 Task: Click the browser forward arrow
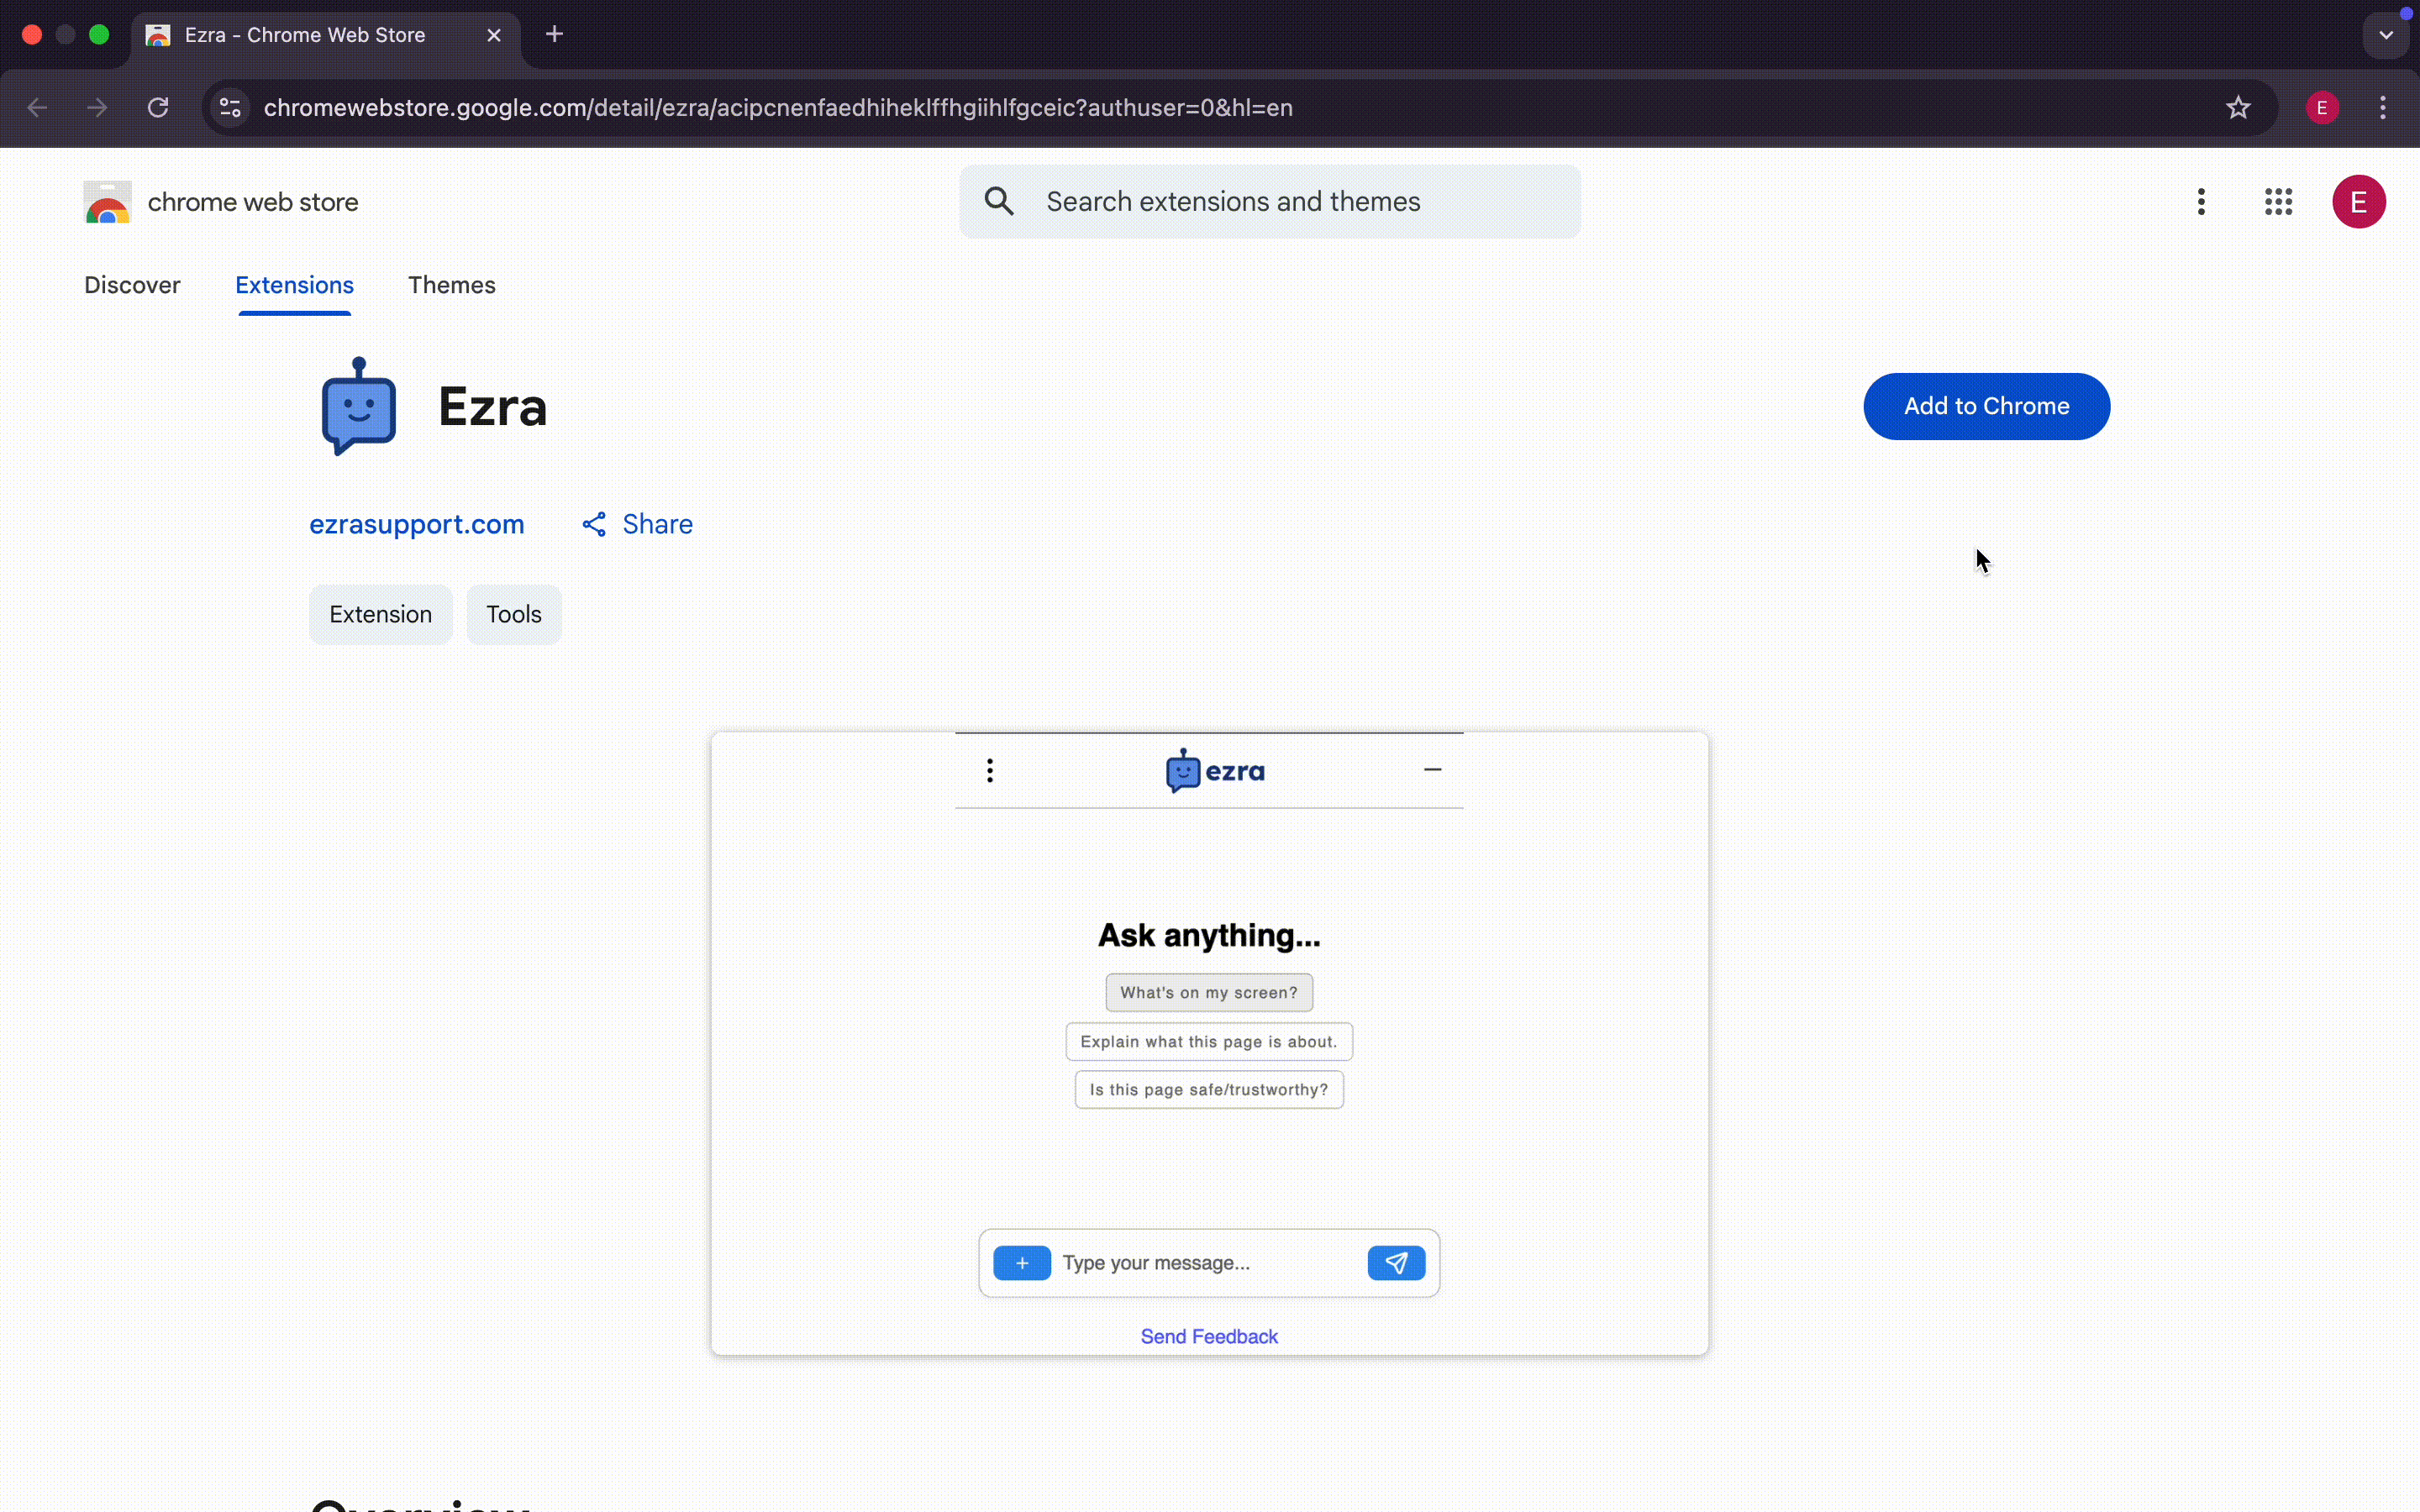(x=97, y=108)
